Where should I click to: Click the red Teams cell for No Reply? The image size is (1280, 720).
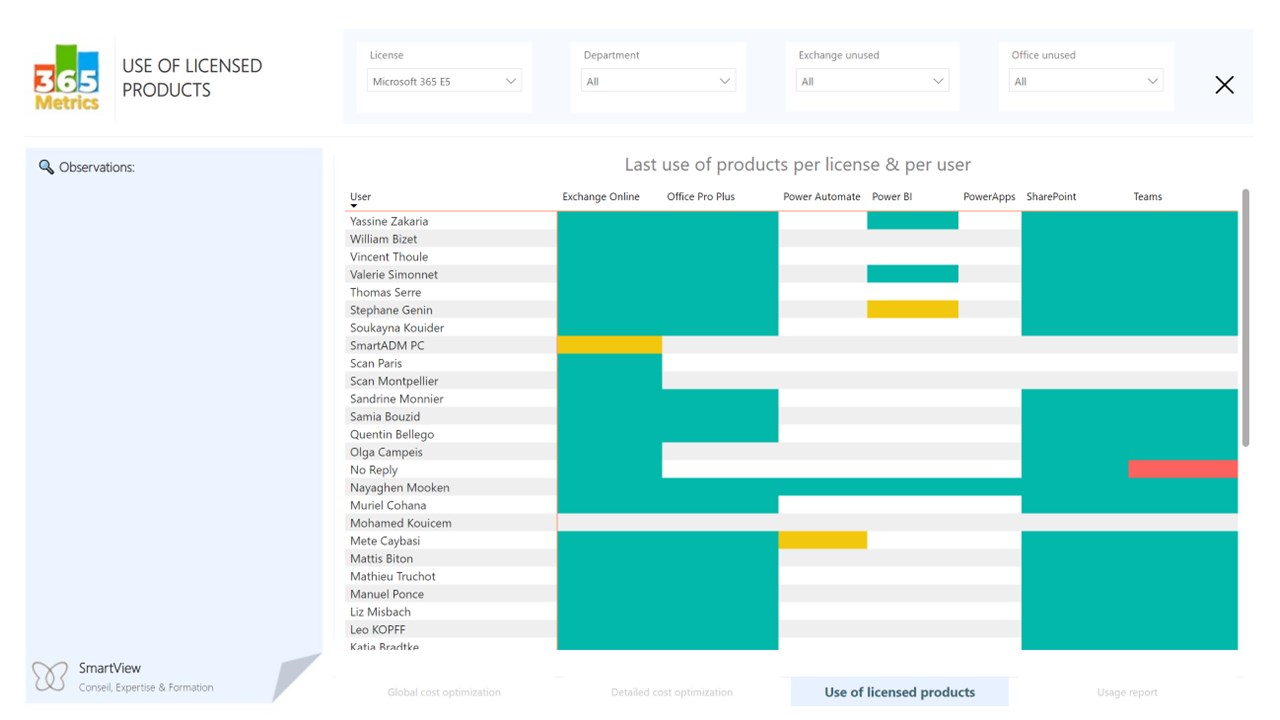coord(1183,469)
